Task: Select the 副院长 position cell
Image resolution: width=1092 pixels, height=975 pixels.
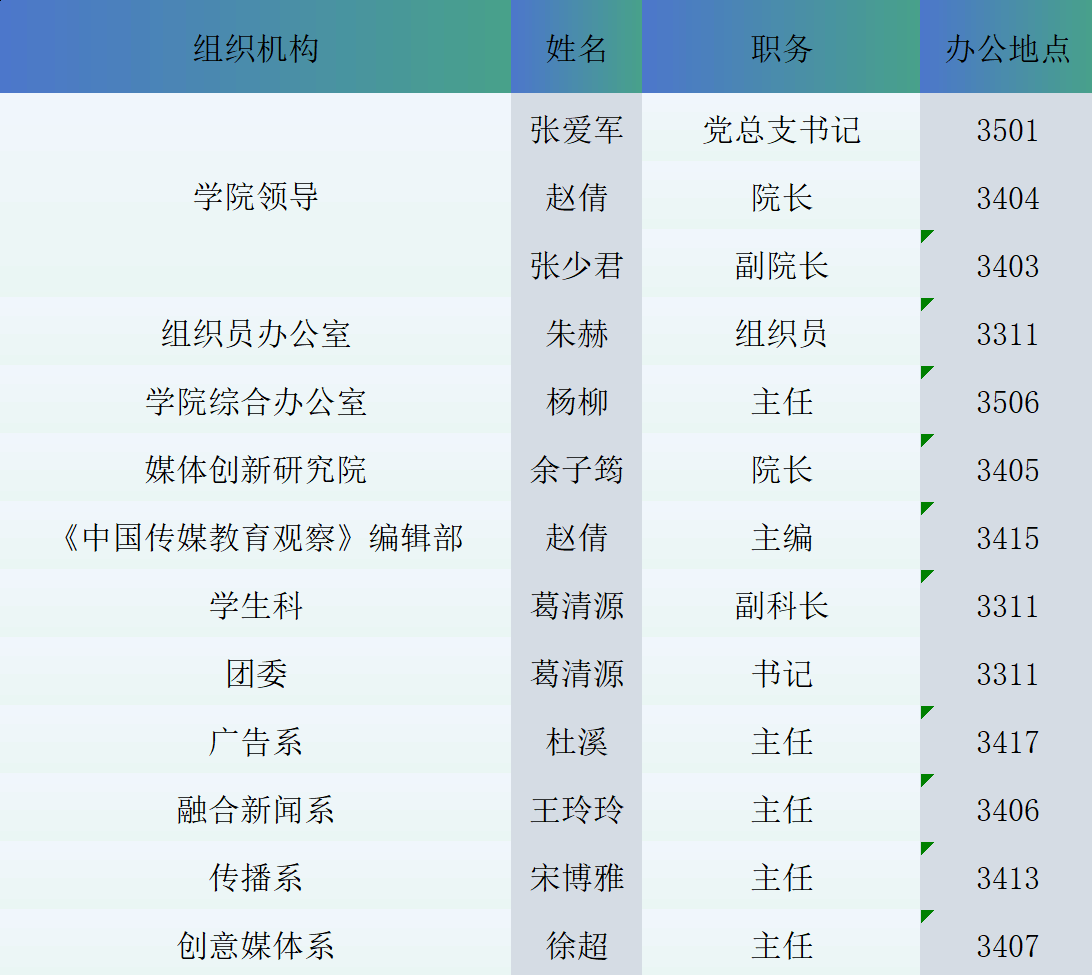Action: 781,266
